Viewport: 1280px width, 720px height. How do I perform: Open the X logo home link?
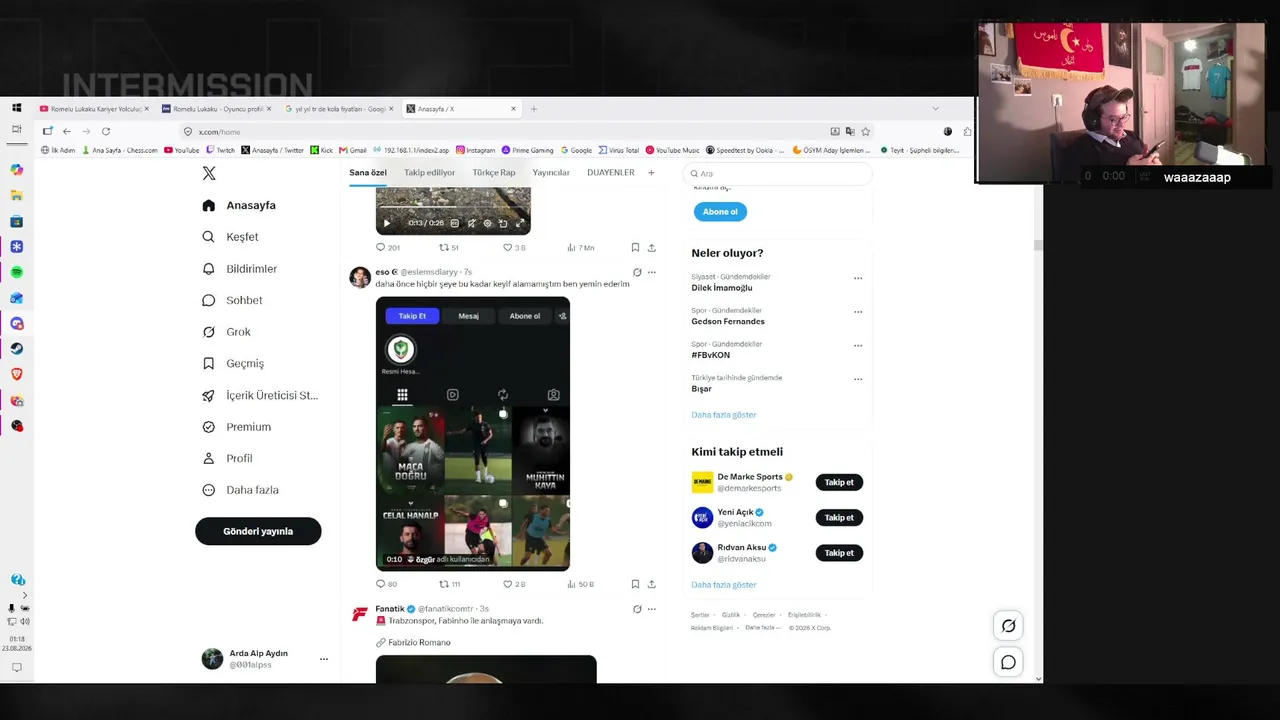pos(209,173)
